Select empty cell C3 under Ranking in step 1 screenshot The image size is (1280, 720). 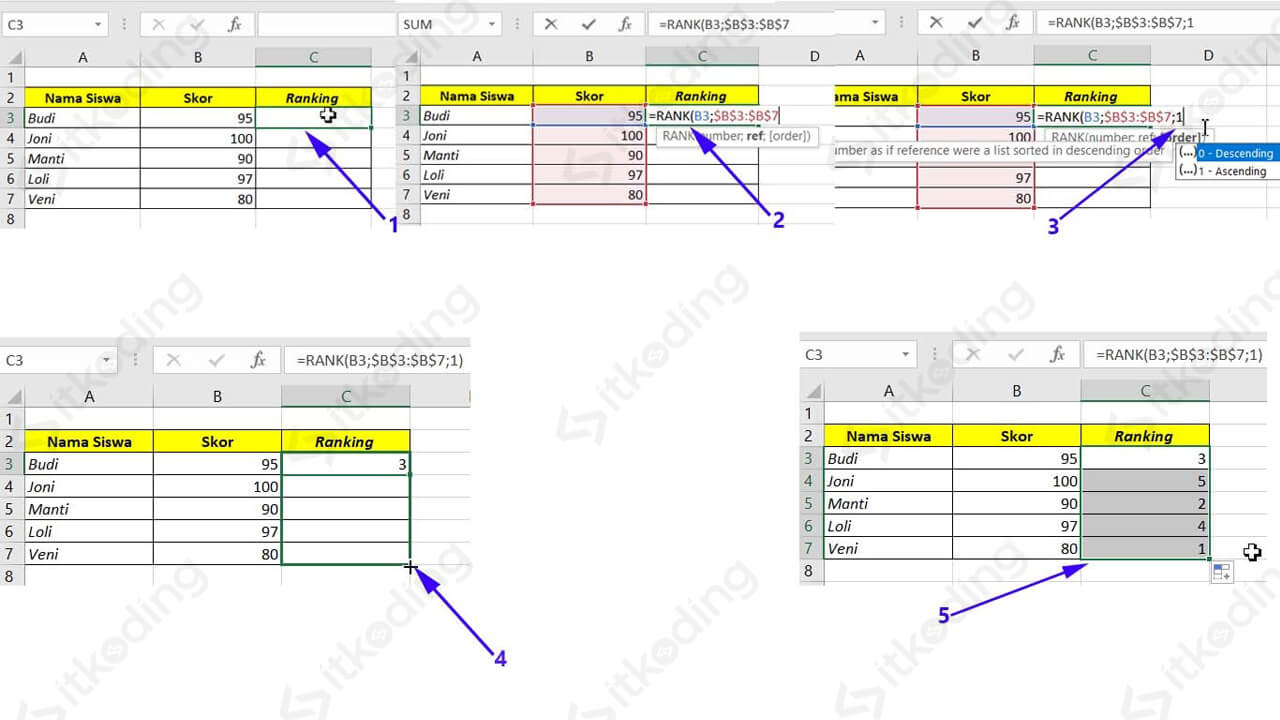pos(313,118)
